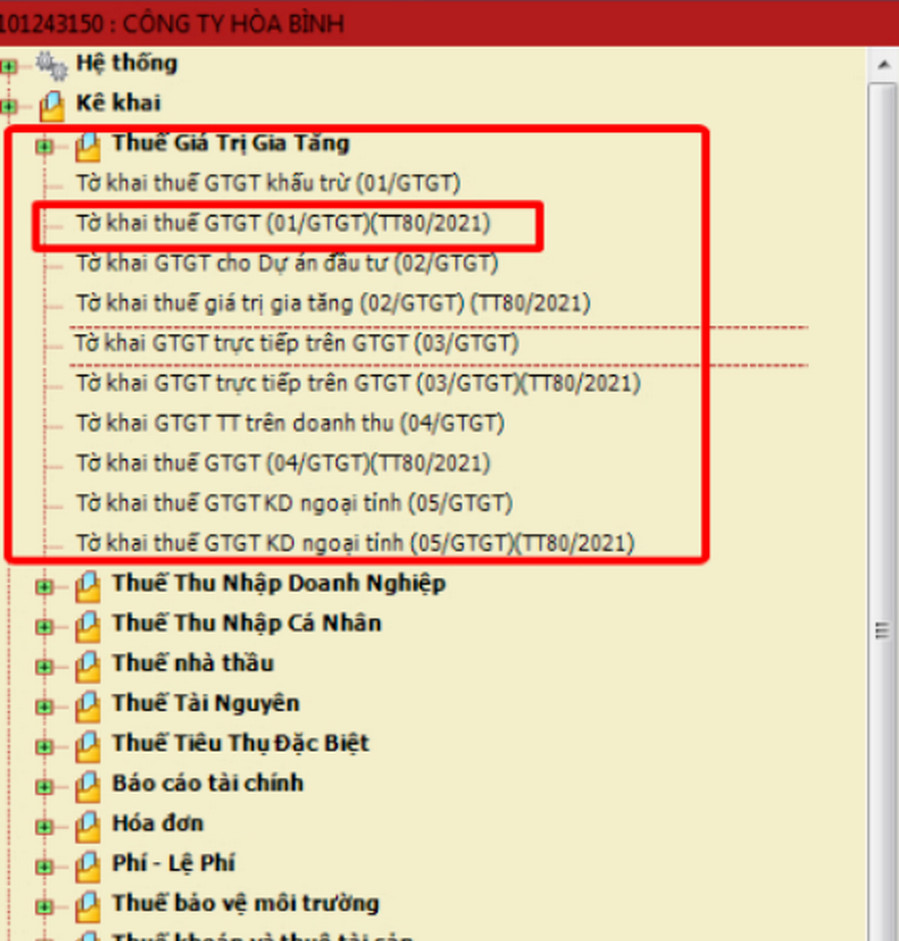
Task: Expand the Thuế nhà thầu node
Action: click(x=44, y=667)
